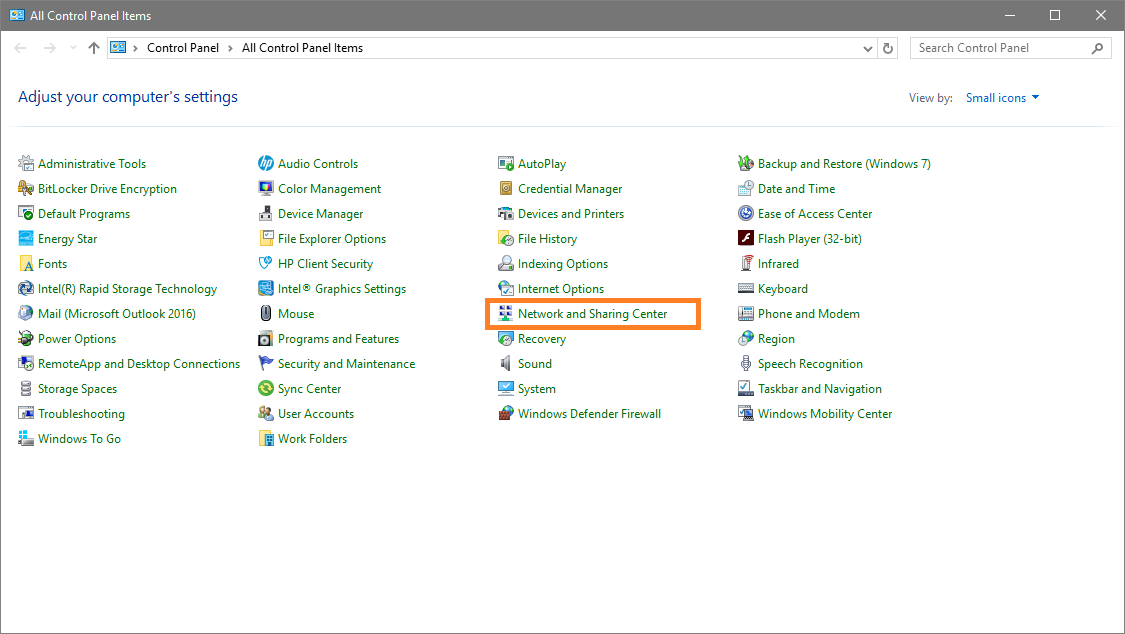Open the Sync Center icon

click(265, 389)
